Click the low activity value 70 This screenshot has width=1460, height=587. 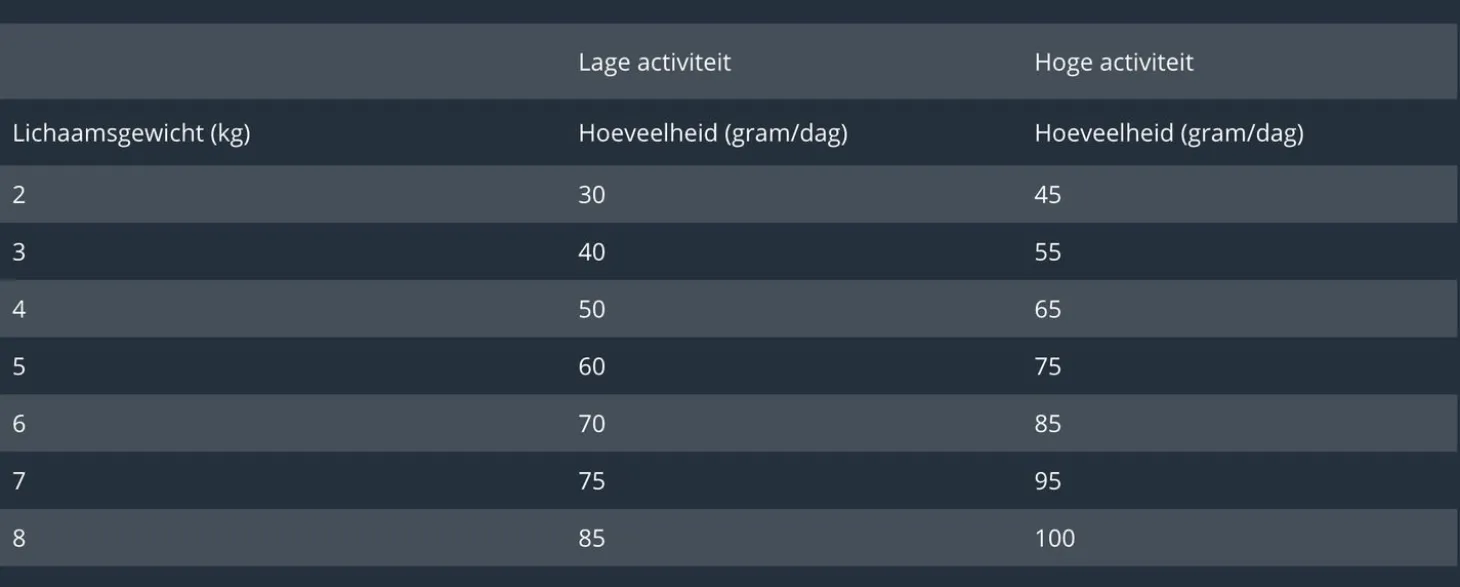pyautogui.click(x=591, y=424)
